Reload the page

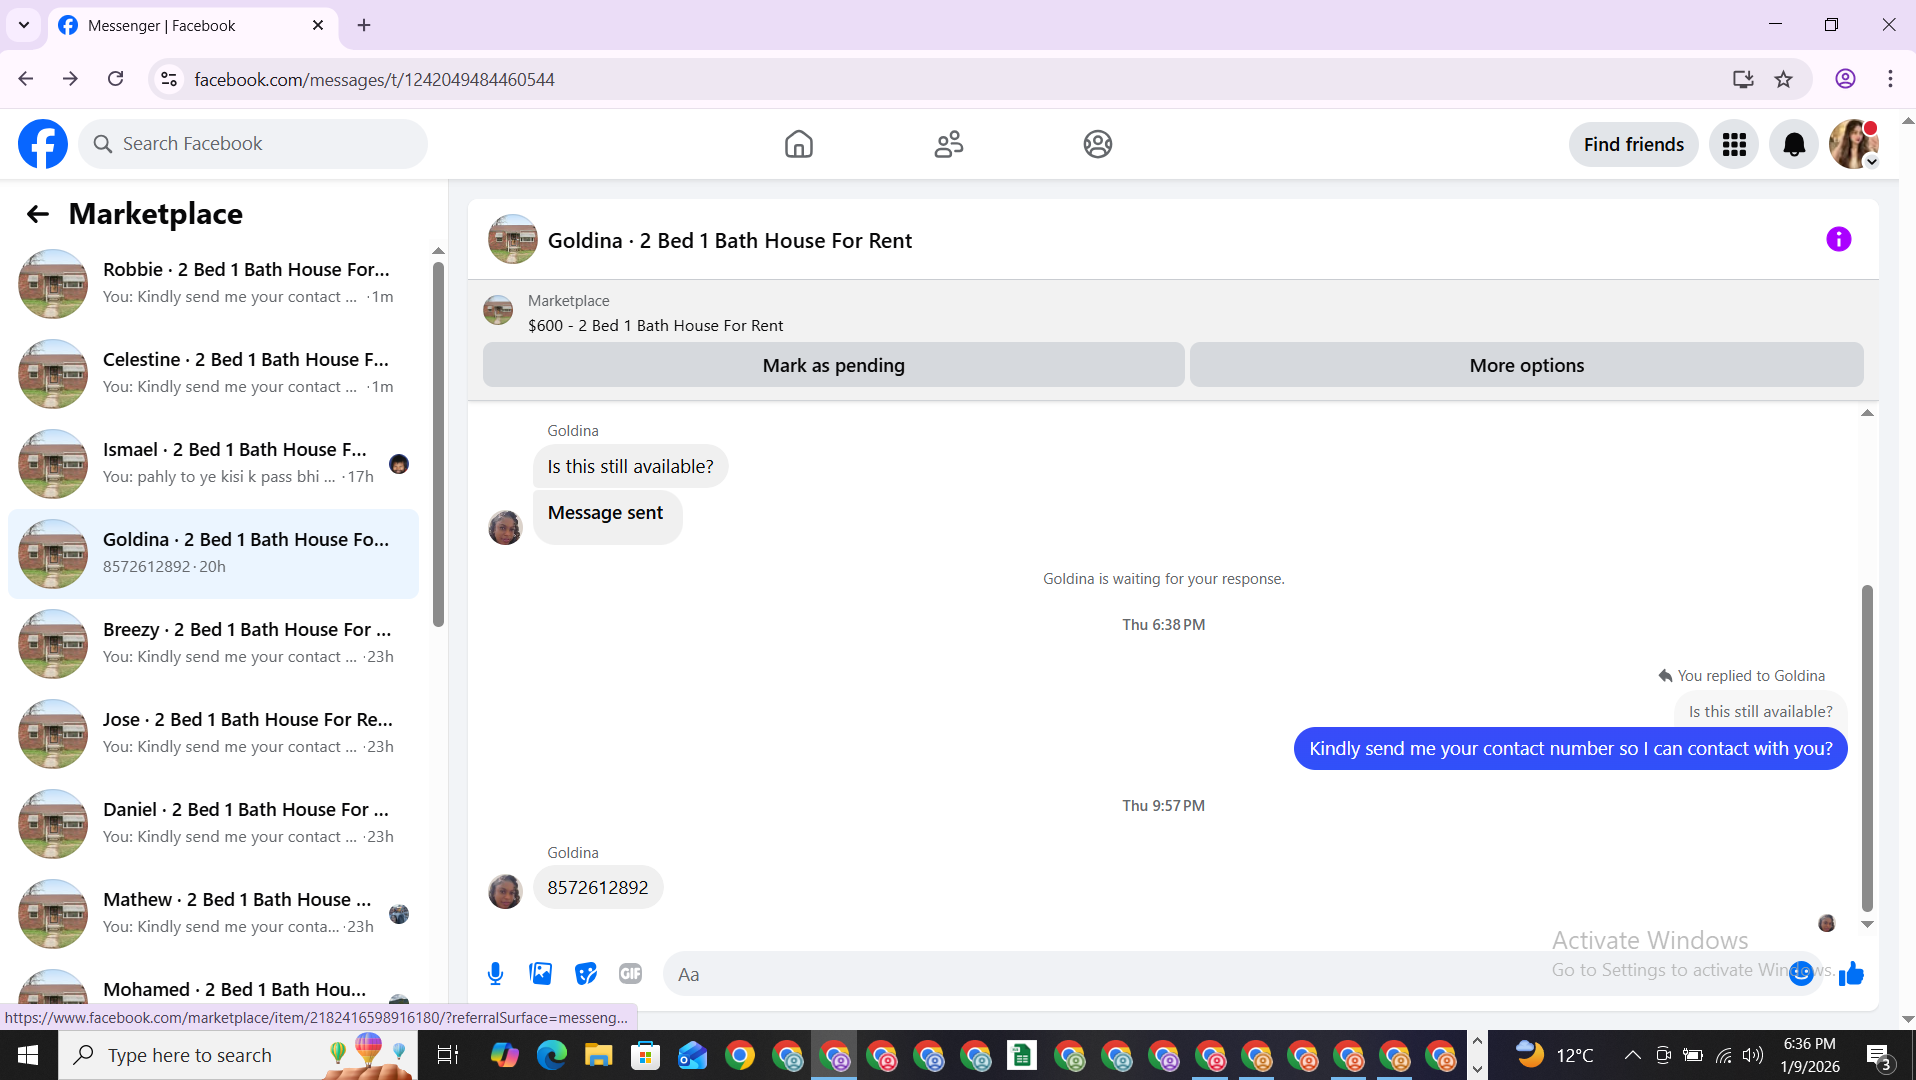[116, 79]
